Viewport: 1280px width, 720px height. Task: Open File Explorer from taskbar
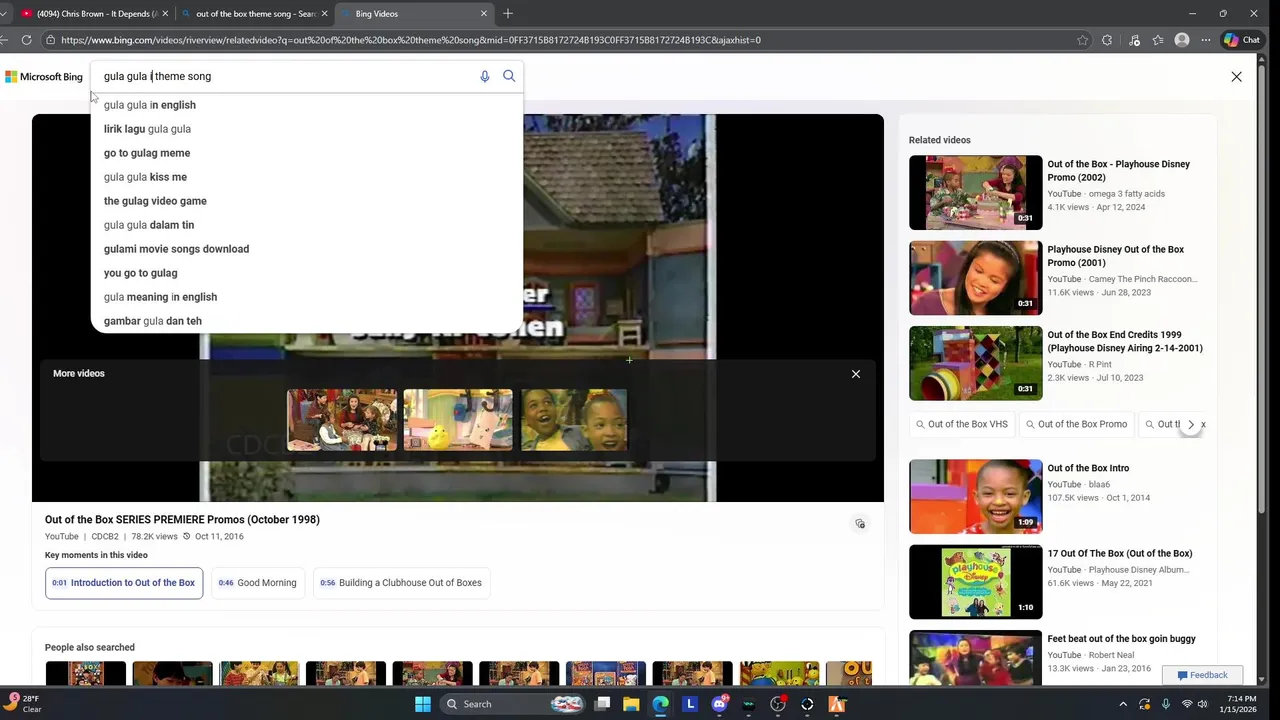(631, 704)
